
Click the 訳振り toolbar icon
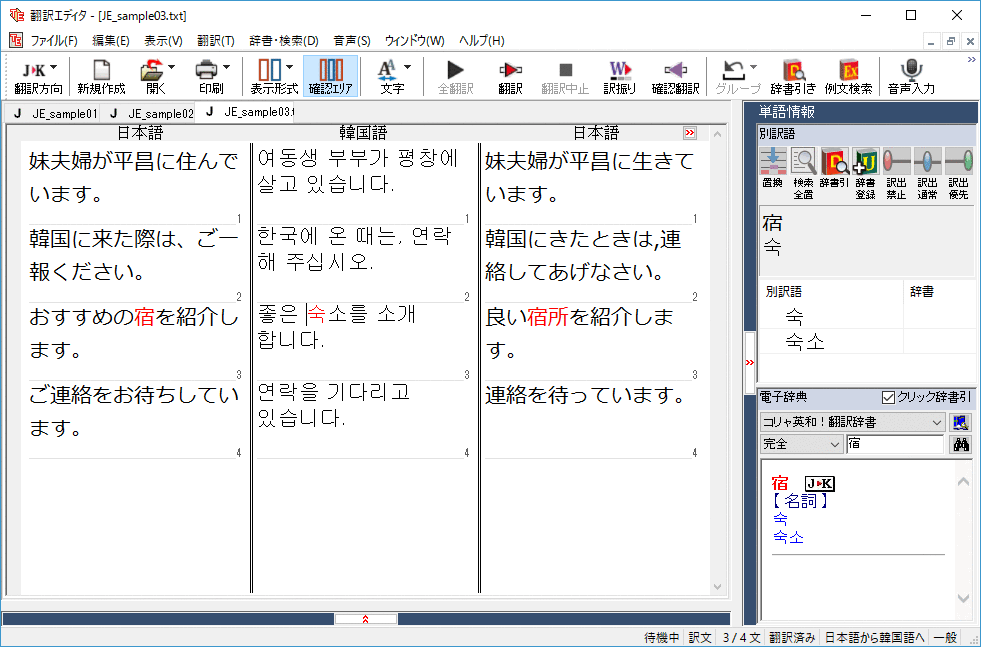[619, 76]
